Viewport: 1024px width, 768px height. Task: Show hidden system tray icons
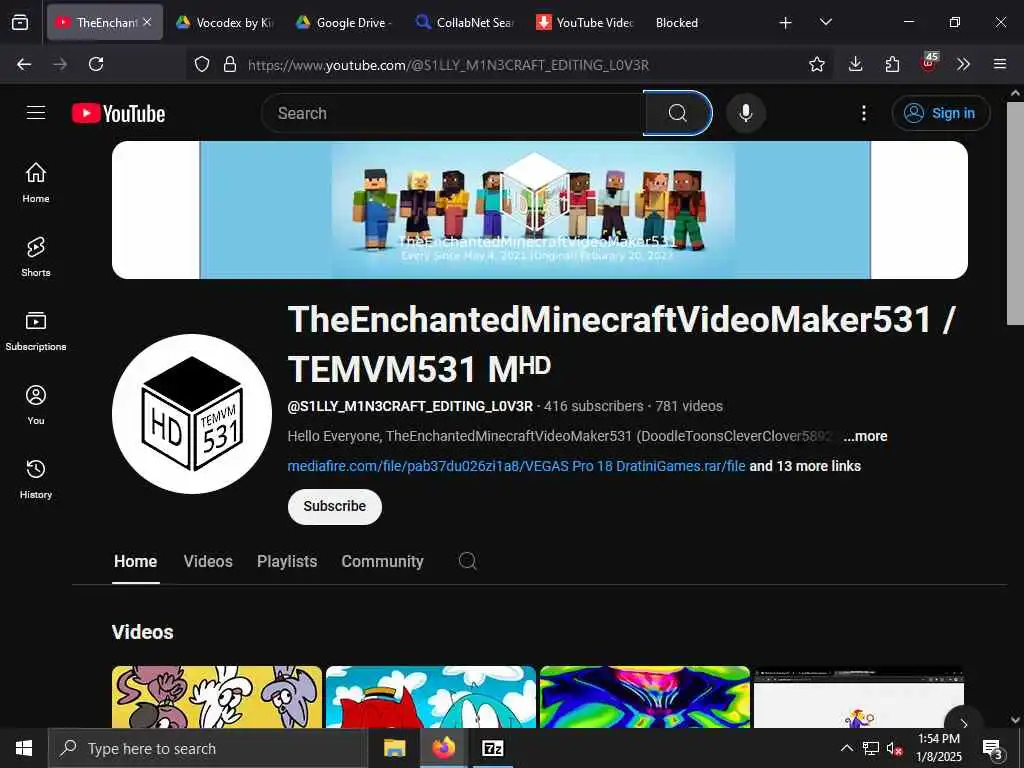point(846,748)
